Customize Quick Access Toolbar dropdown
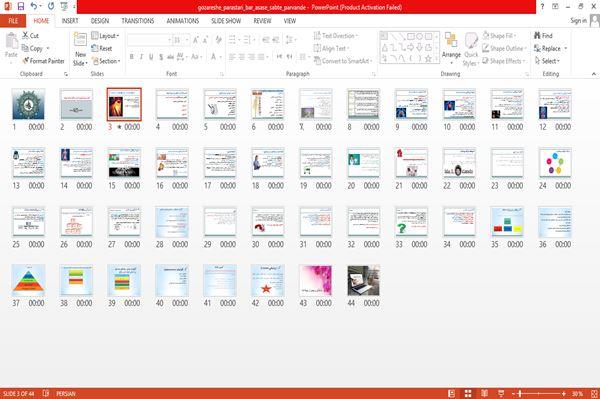This screenshot has height=399, width=600. point(74,7)
